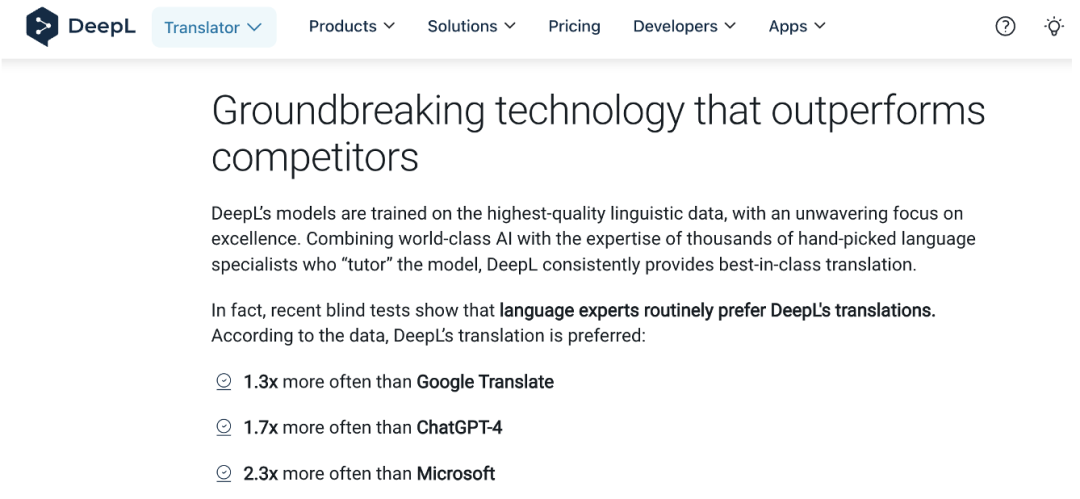Click the Microsoft bold text
Screen dimensions: 1080x499
[456, 473]
